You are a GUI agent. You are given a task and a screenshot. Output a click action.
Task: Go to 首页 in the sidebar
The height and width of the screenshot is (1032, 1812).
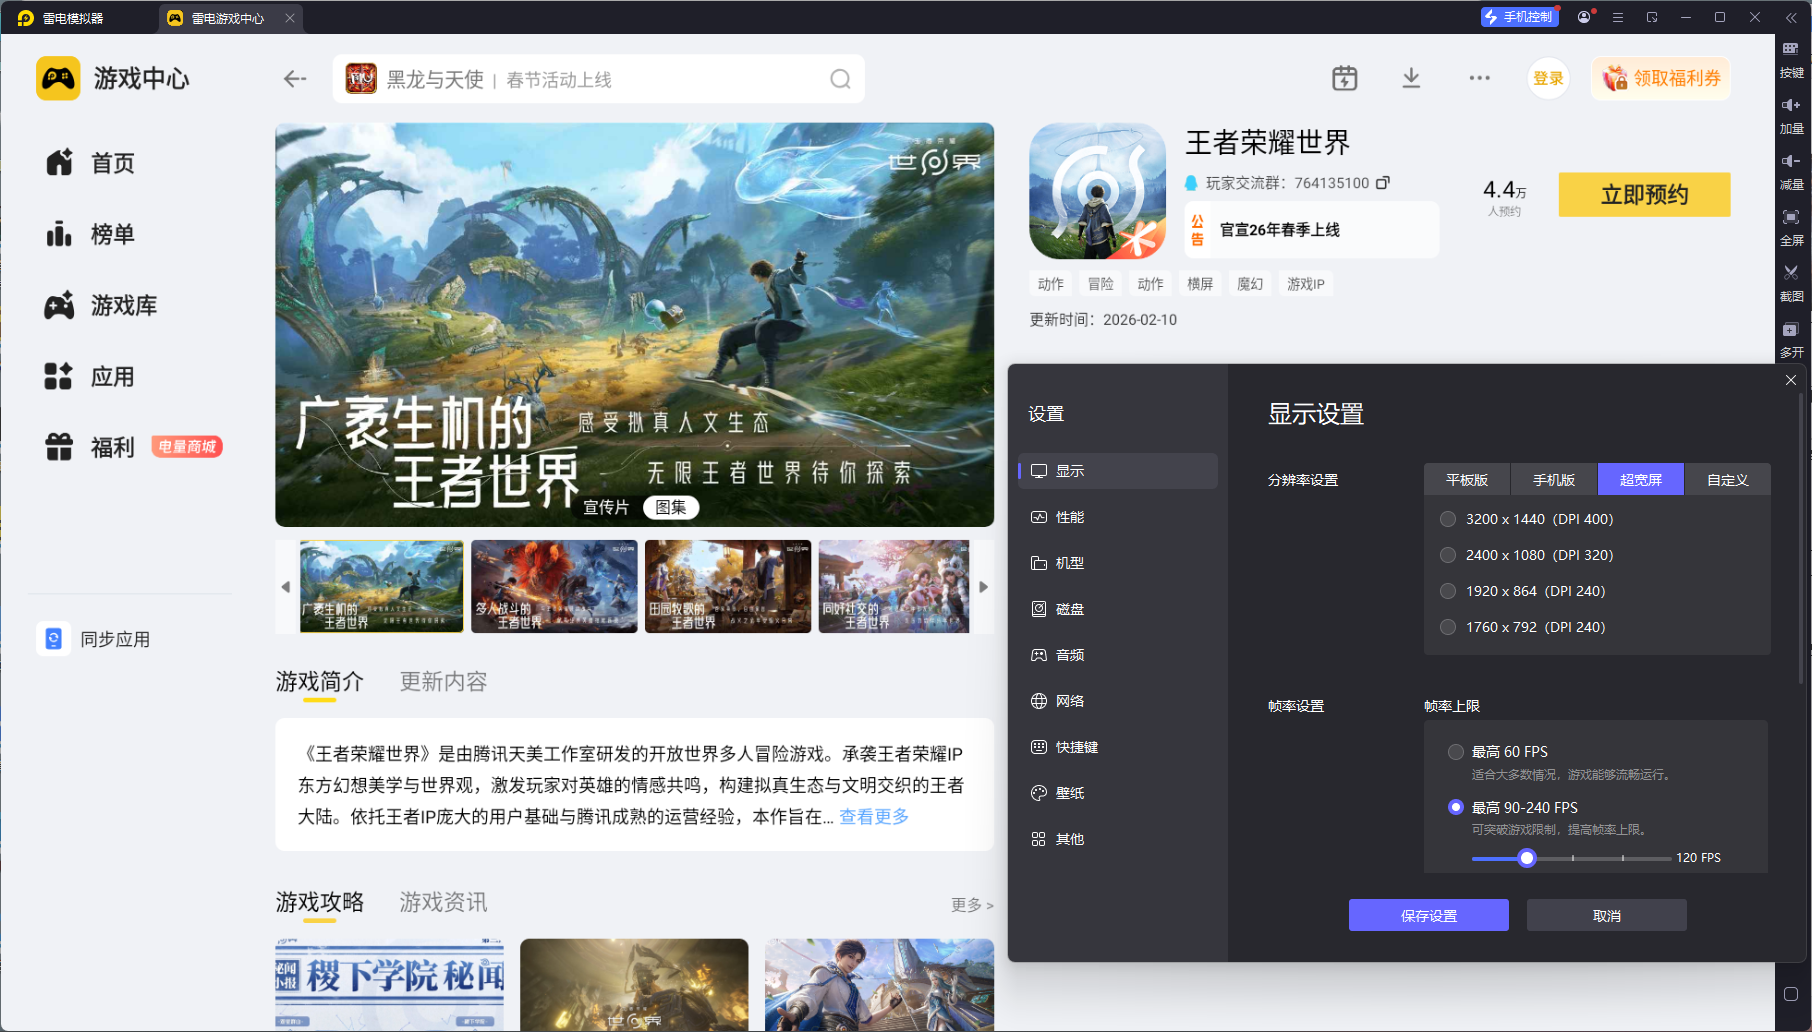(90, 163)
